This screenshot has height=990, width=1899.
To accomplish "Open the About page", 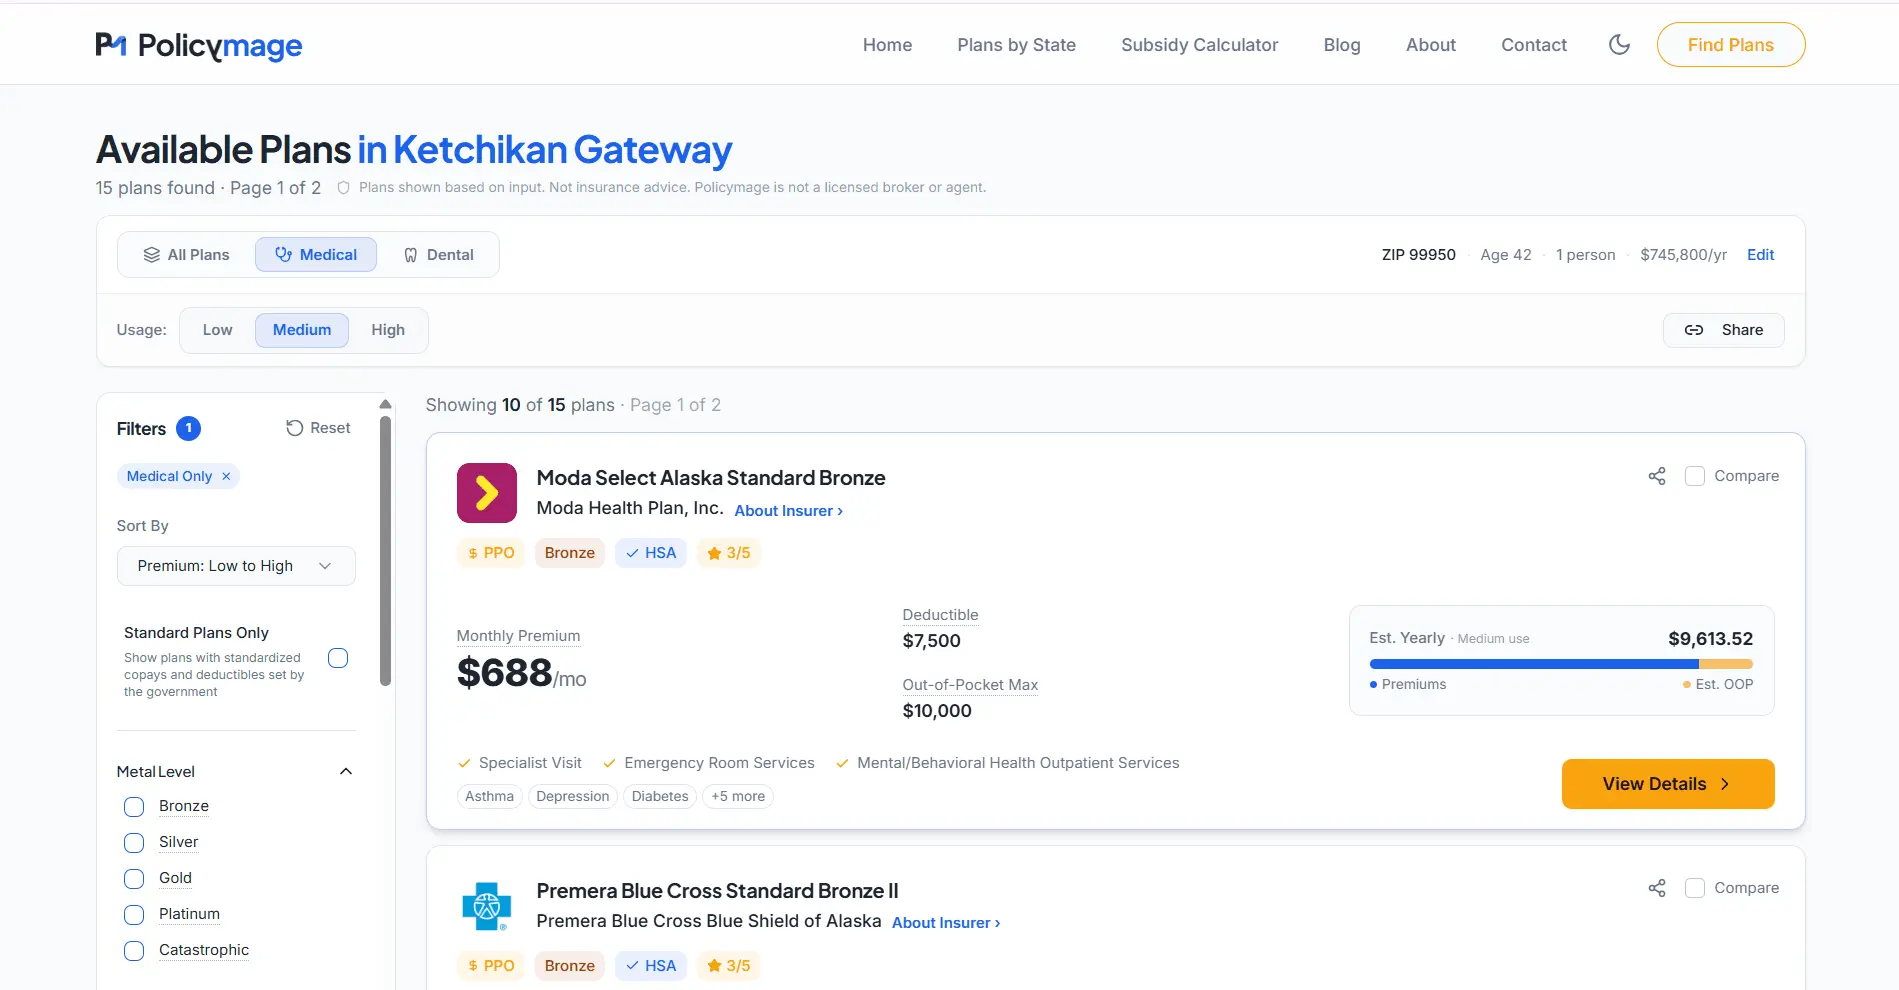I will click(1430, 45).
